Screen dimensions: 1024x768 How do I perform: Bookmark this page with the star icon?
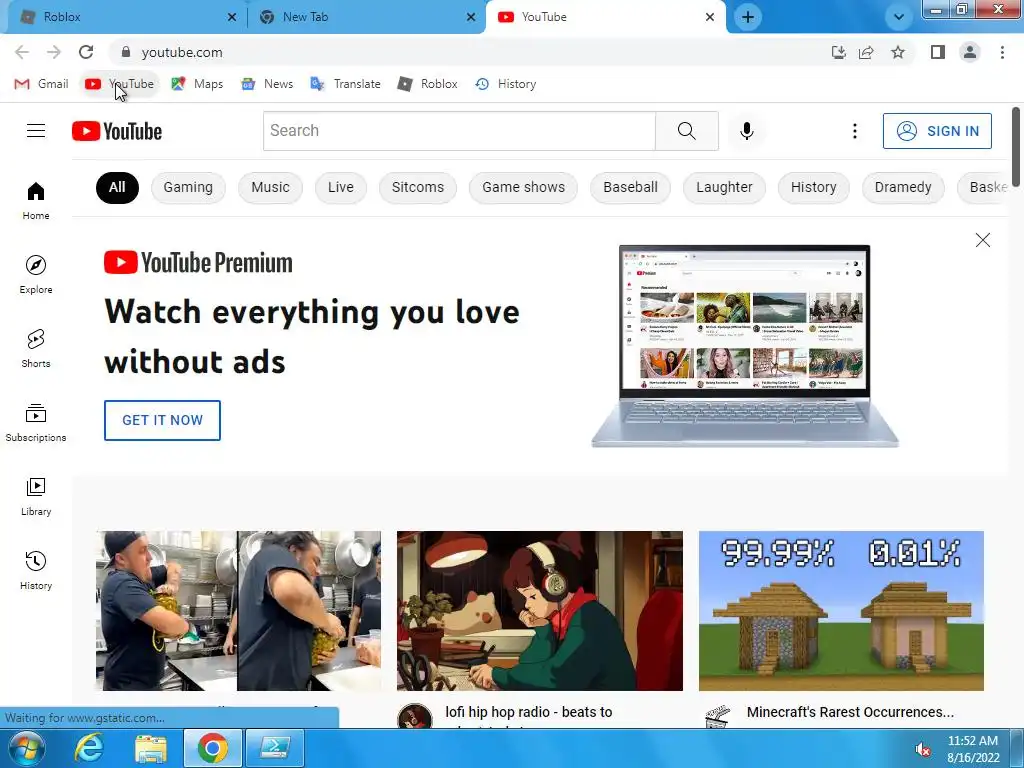898,52
